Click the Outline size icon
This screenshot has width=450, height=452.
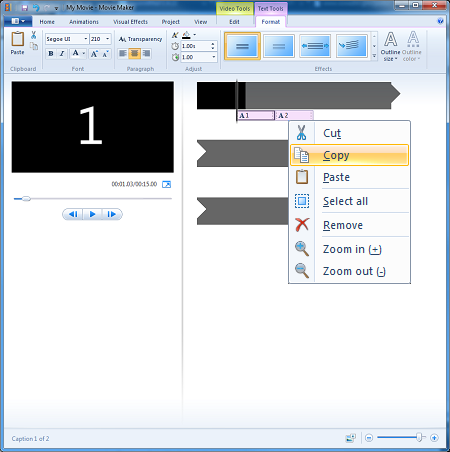coord(390,46)
